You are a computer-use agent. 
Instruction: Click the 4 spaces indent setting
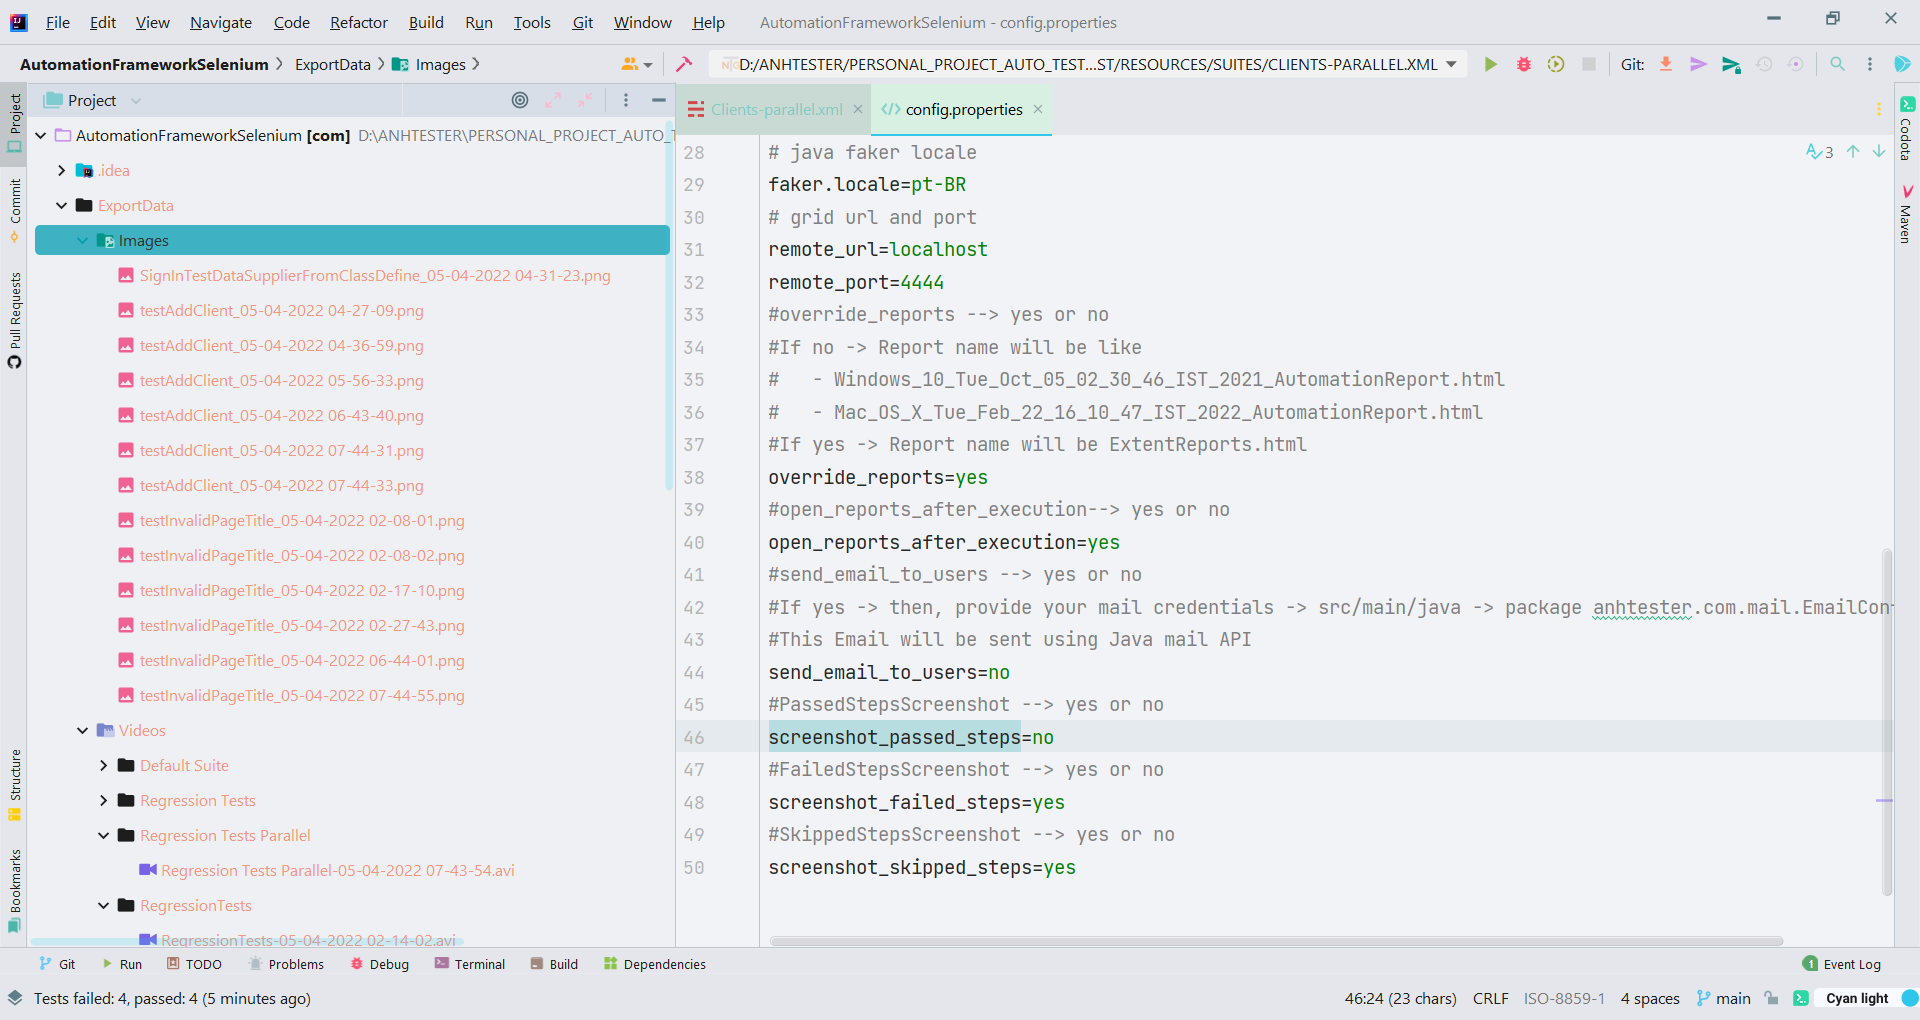pos(1650,998)
